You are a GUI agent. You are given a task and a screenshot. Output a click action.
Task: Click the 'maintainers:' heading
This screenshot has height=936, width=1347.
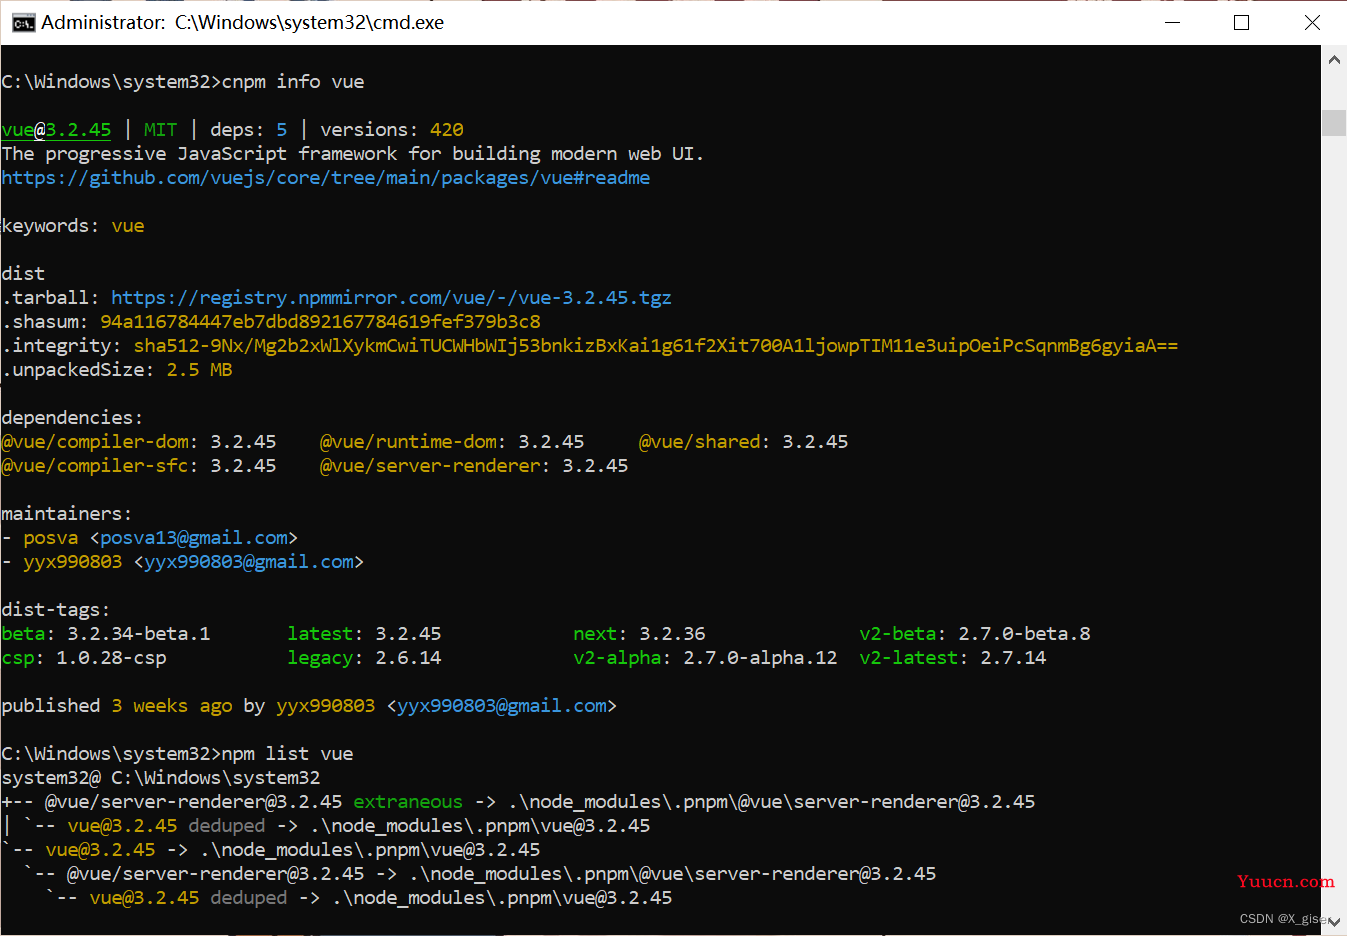67,514
